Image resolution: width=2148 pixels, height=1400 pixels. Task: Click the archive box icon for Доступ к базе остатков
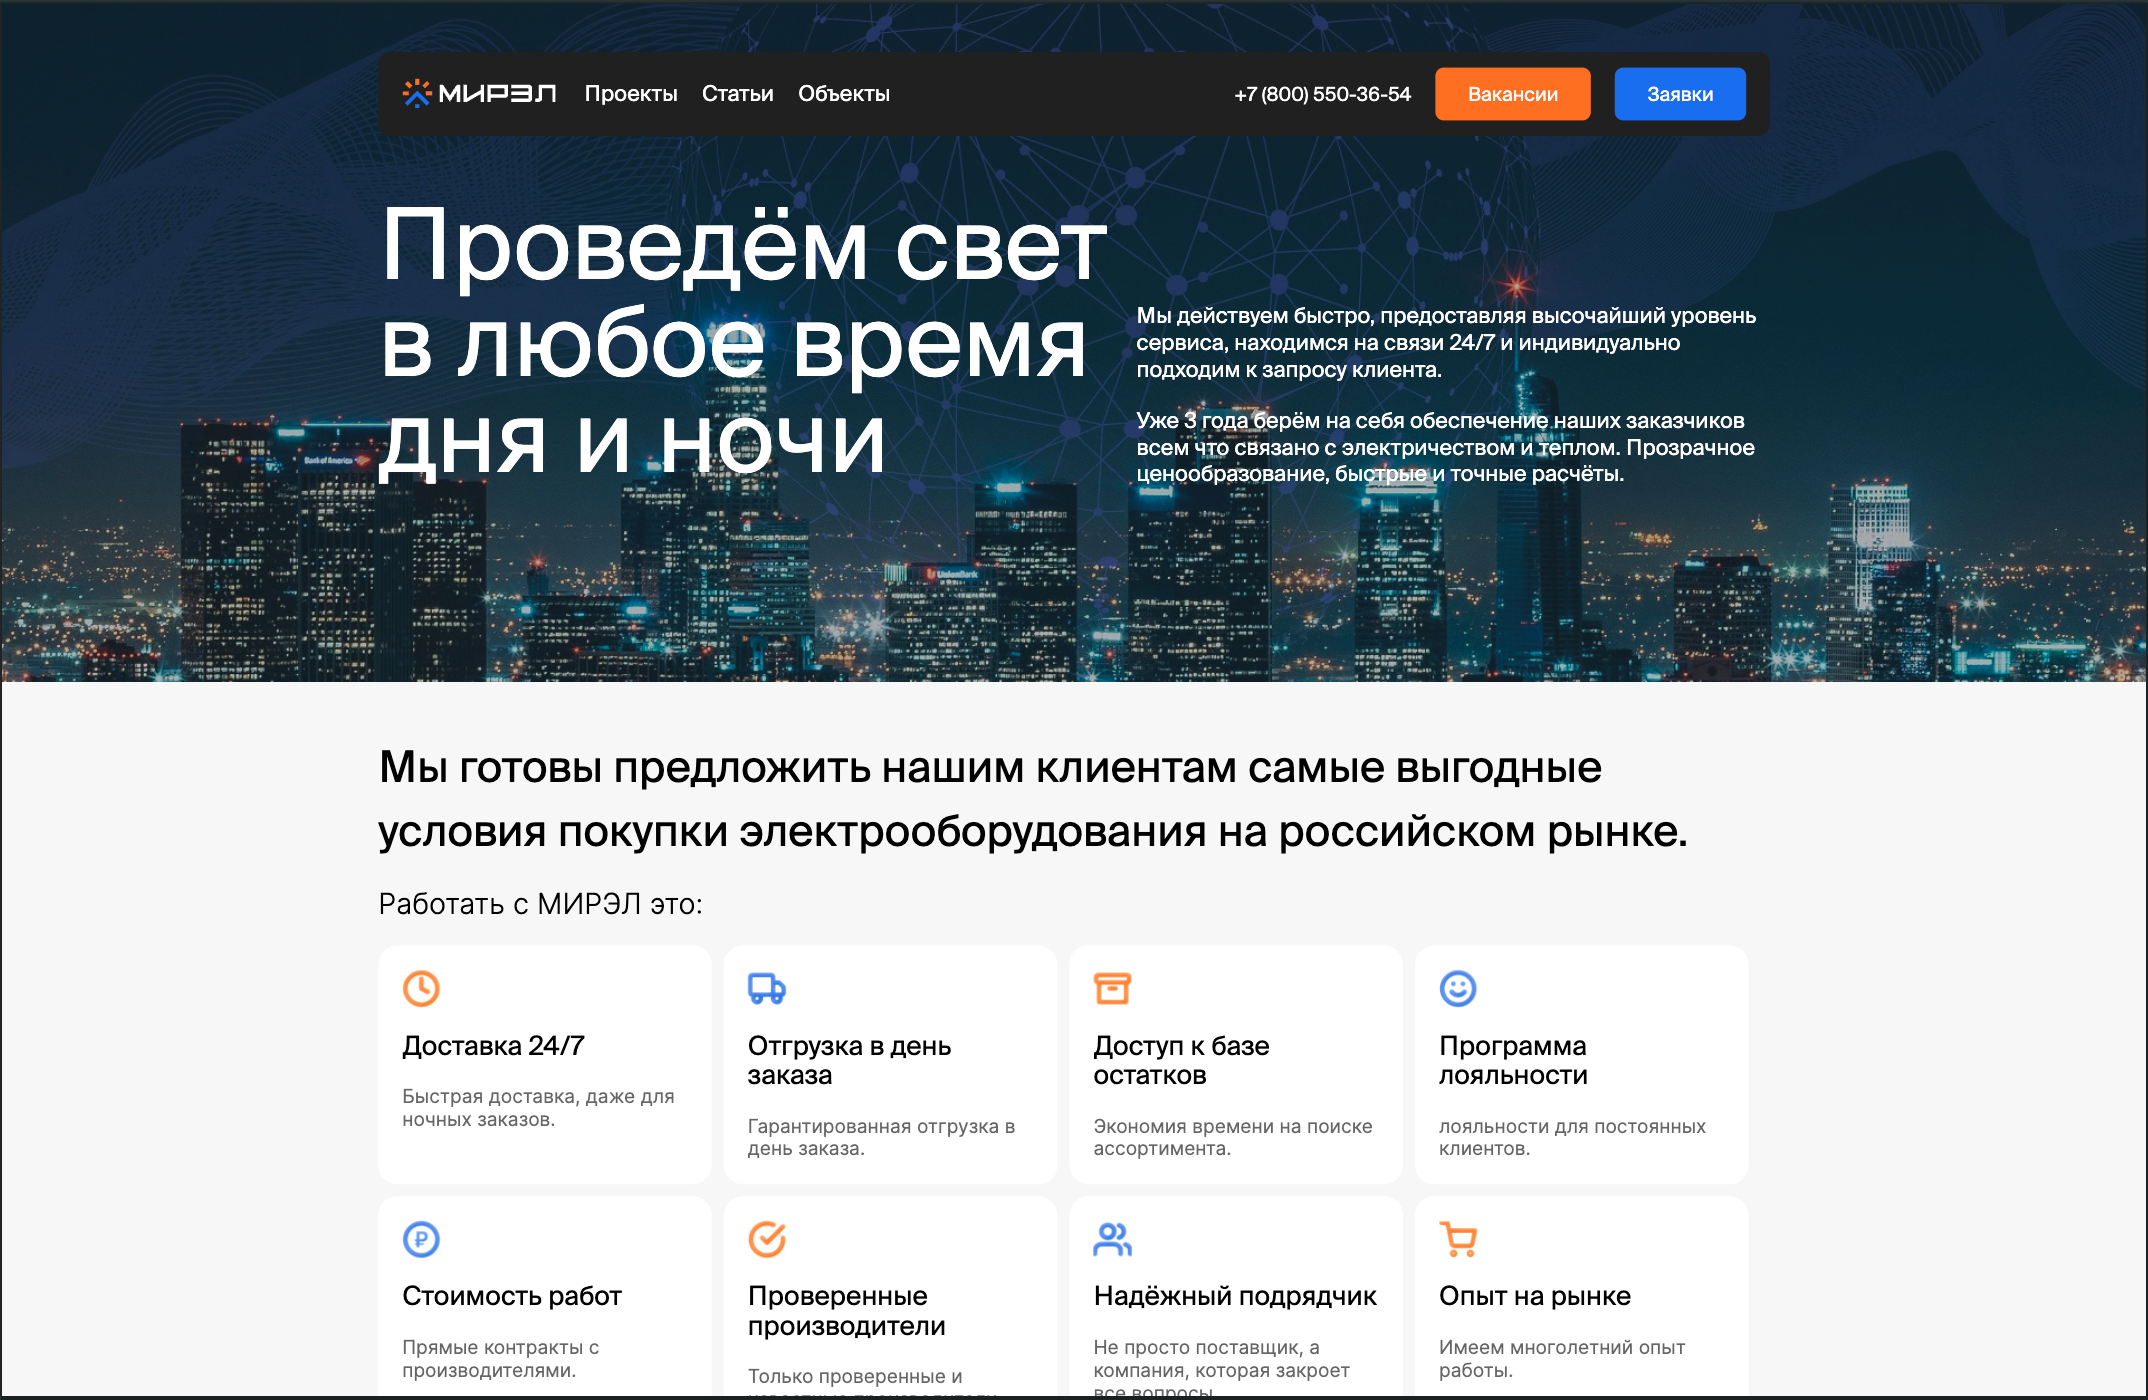(x=1112, y=988)
